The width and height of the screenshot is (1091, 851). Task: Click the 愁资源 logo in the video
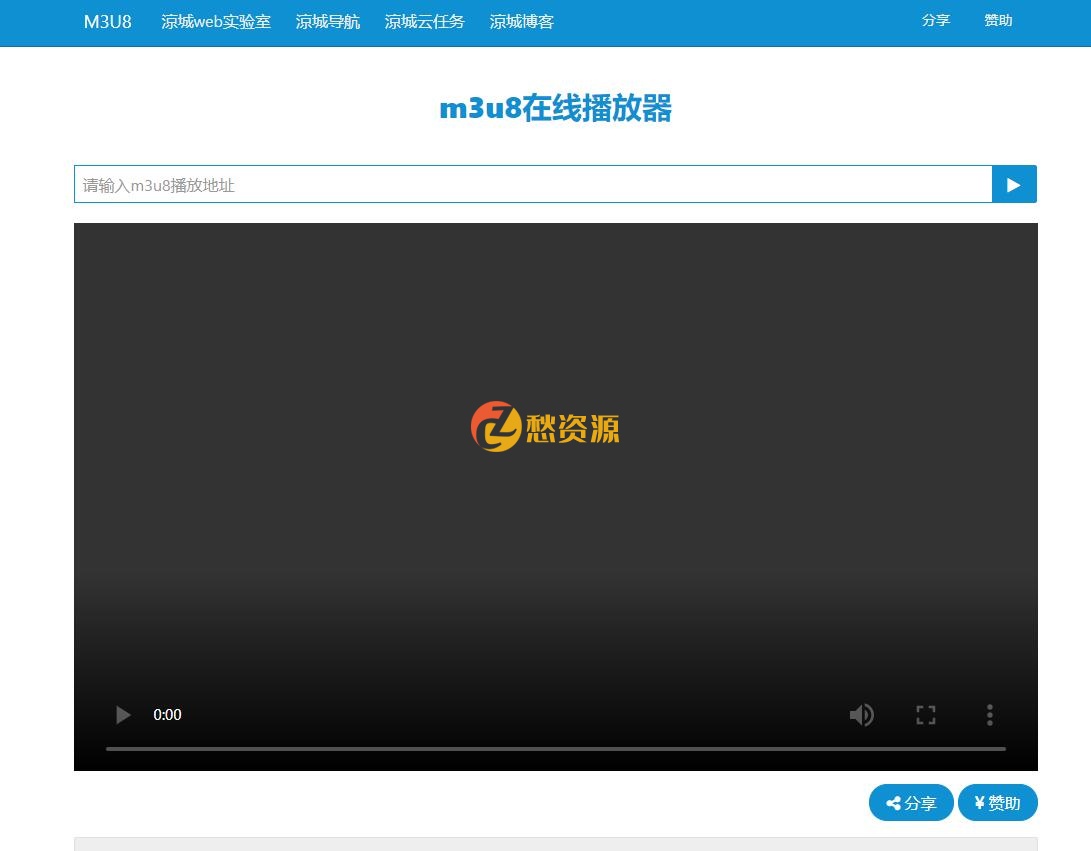click(545, 427)
